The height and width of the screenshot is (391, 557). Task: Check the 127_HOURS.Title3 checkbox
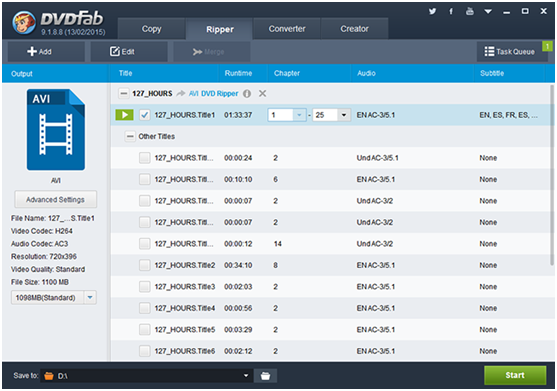pyautogui.click(x=145, y=287)
